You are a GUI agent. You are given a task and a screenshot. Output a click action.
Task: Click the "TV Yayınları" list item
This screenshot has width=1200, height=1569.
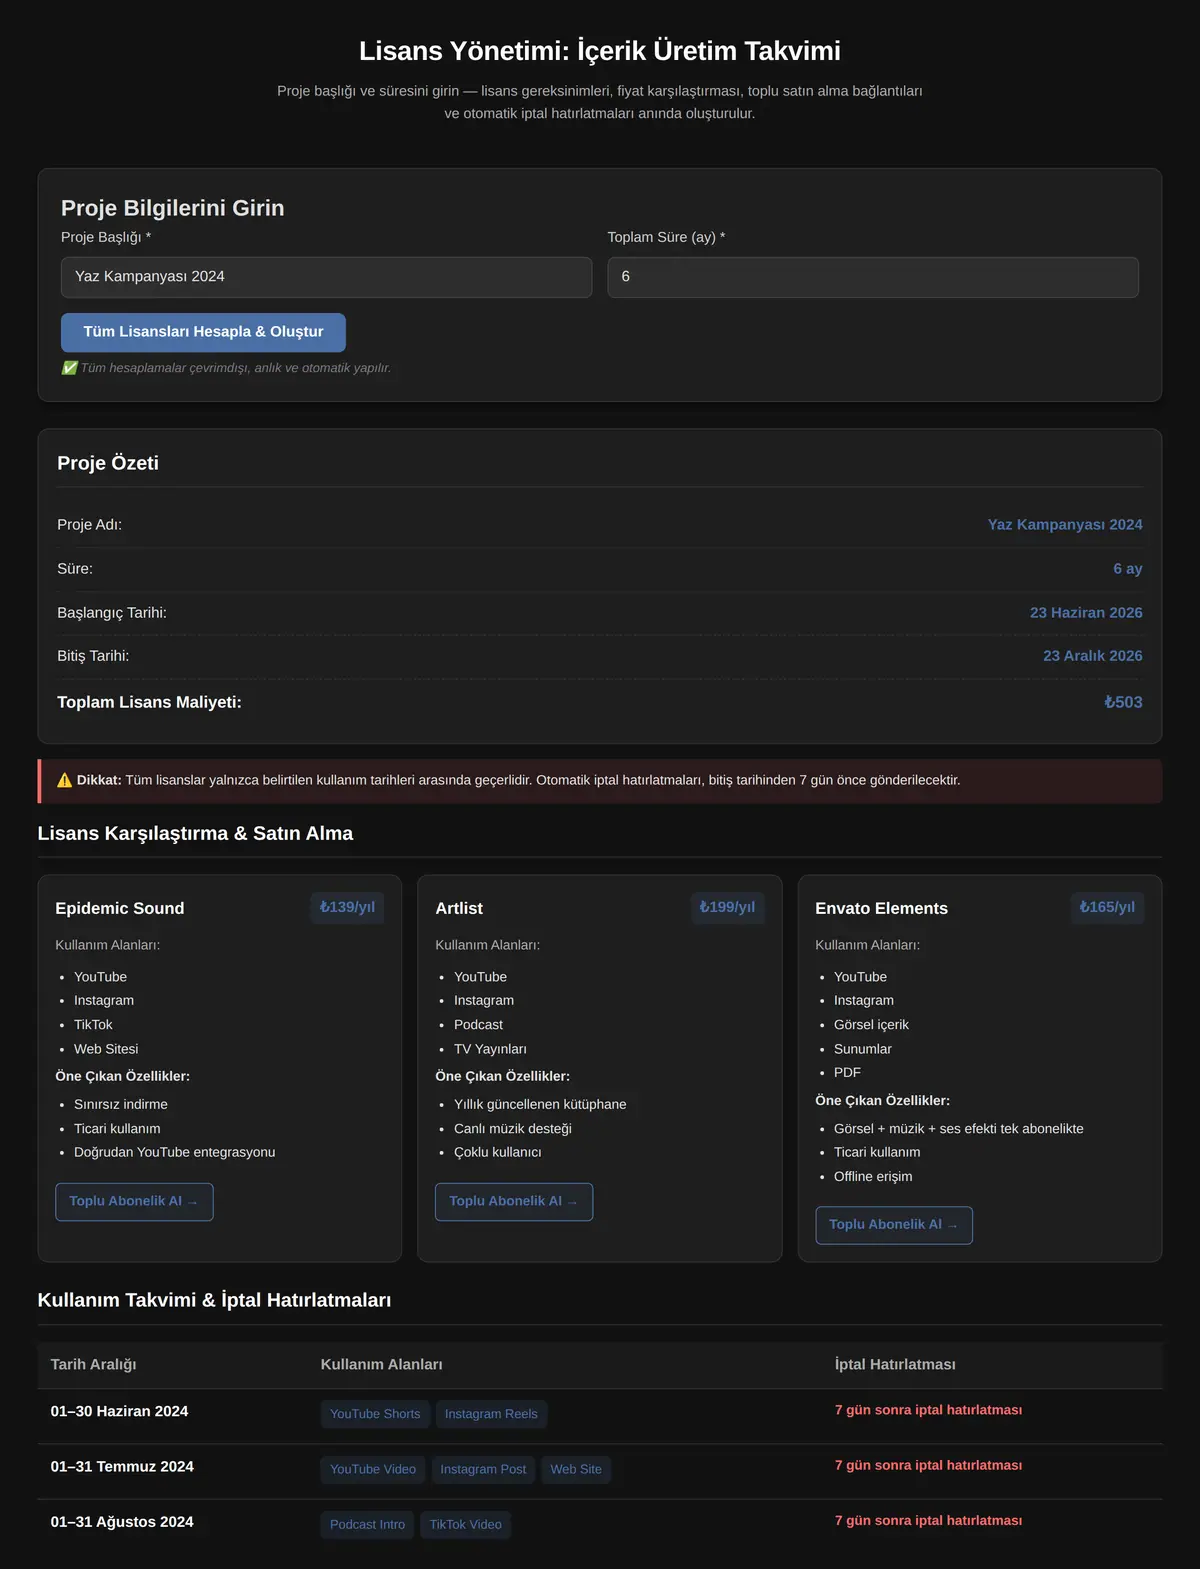pyautogui.click(x=490, y=1049)
